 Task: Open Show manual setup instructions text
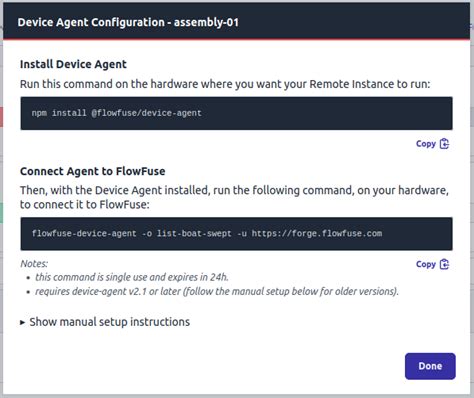coord(109,322)
